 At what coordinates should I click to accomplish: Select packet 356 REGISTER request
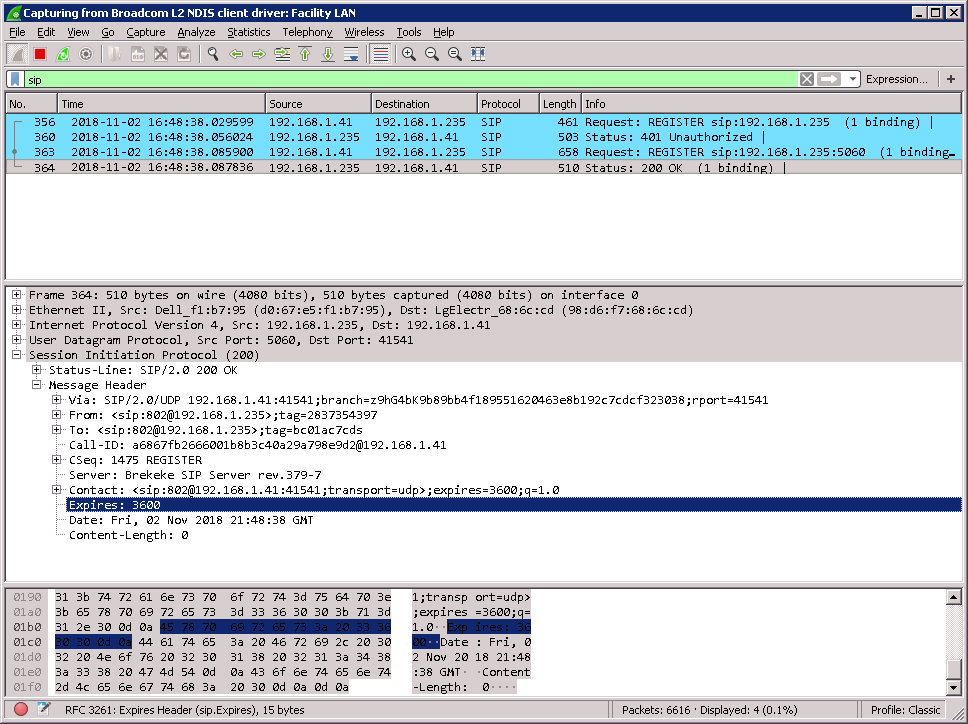[x=483, y=122]
